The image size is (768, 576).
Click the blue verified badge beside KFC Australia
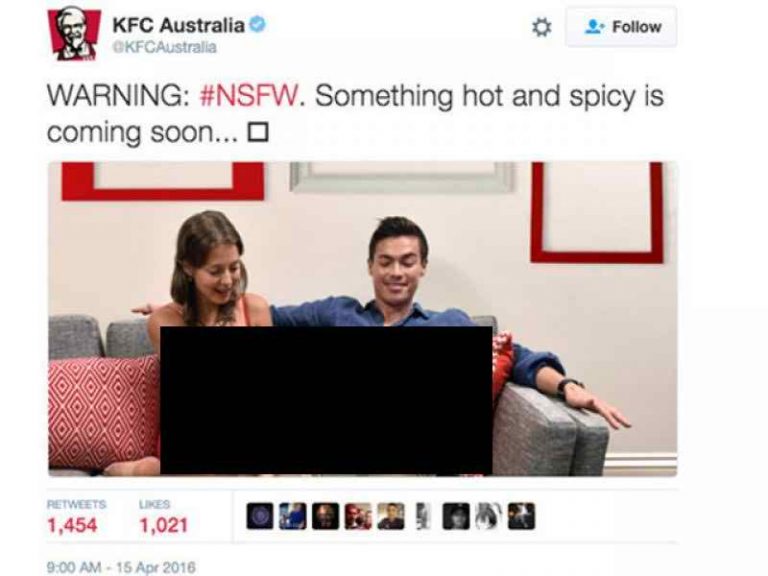tap(258, 24)
